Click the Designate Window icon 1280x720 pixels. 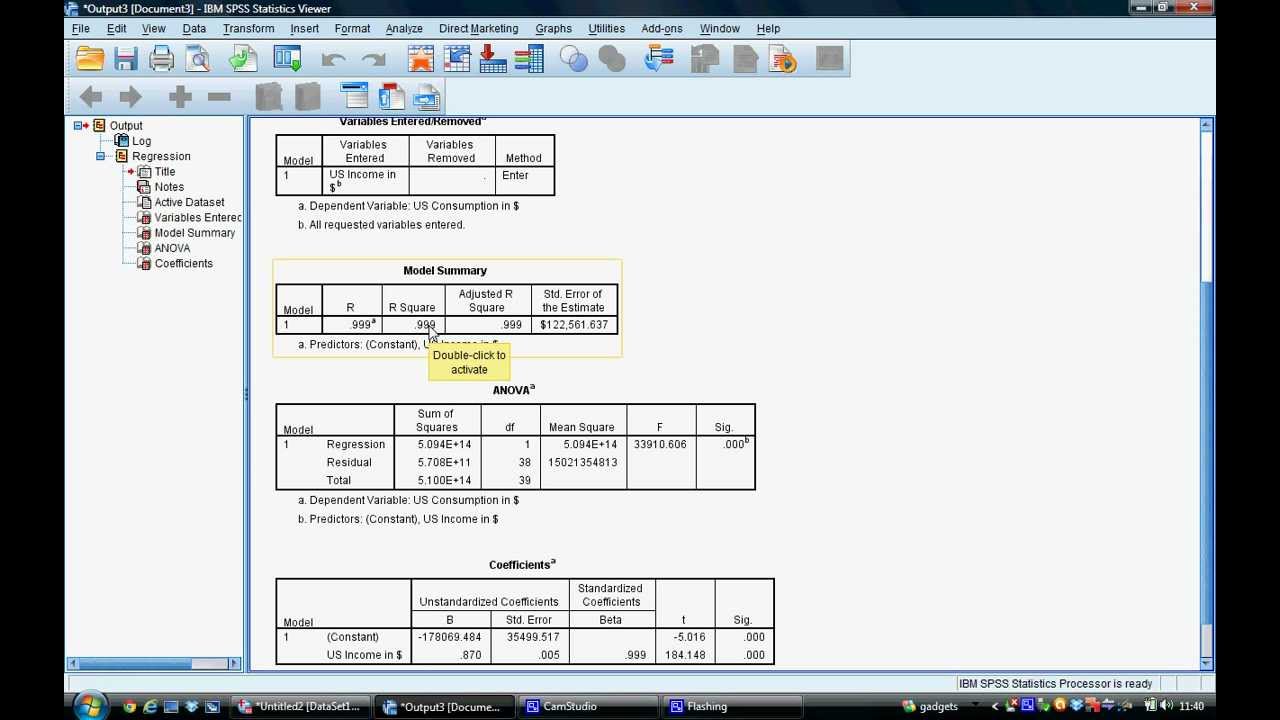pyautogui.click(x=830, y=60)
